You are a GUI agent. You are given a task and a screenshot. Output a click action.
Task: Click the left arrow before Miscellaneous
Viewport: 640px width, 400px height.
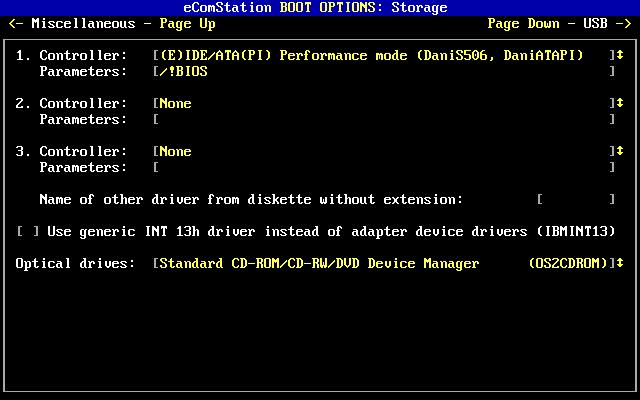point(16,23)
